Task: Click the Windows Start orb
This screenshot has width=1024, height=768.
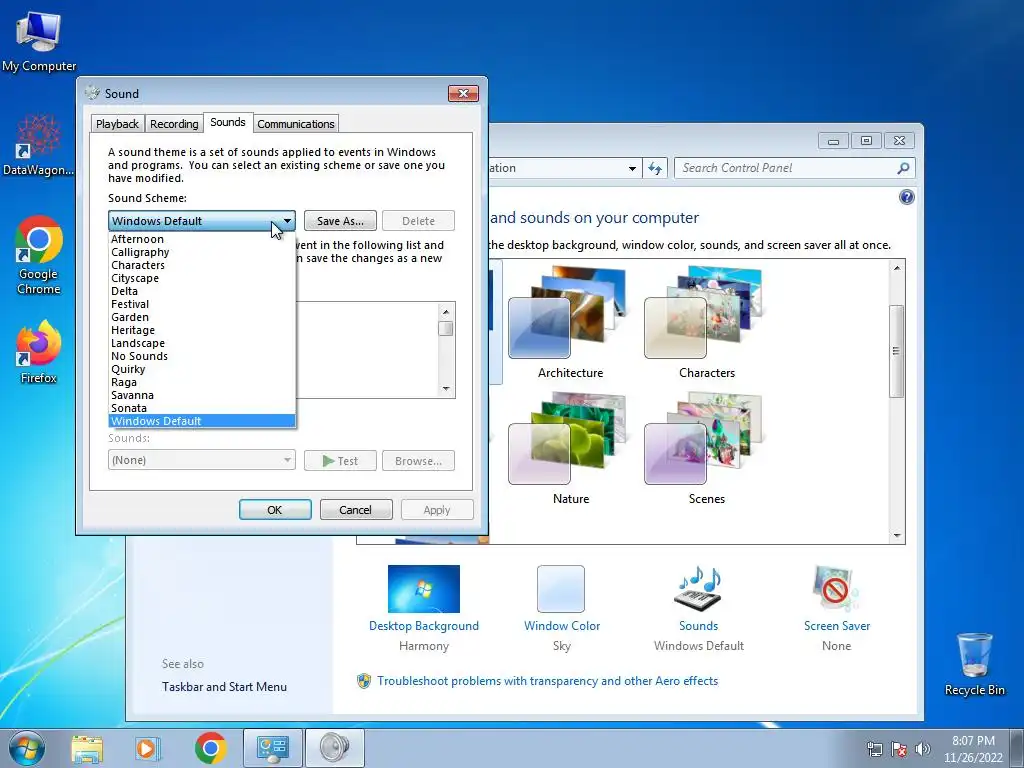Action: [x=27, y=748]
